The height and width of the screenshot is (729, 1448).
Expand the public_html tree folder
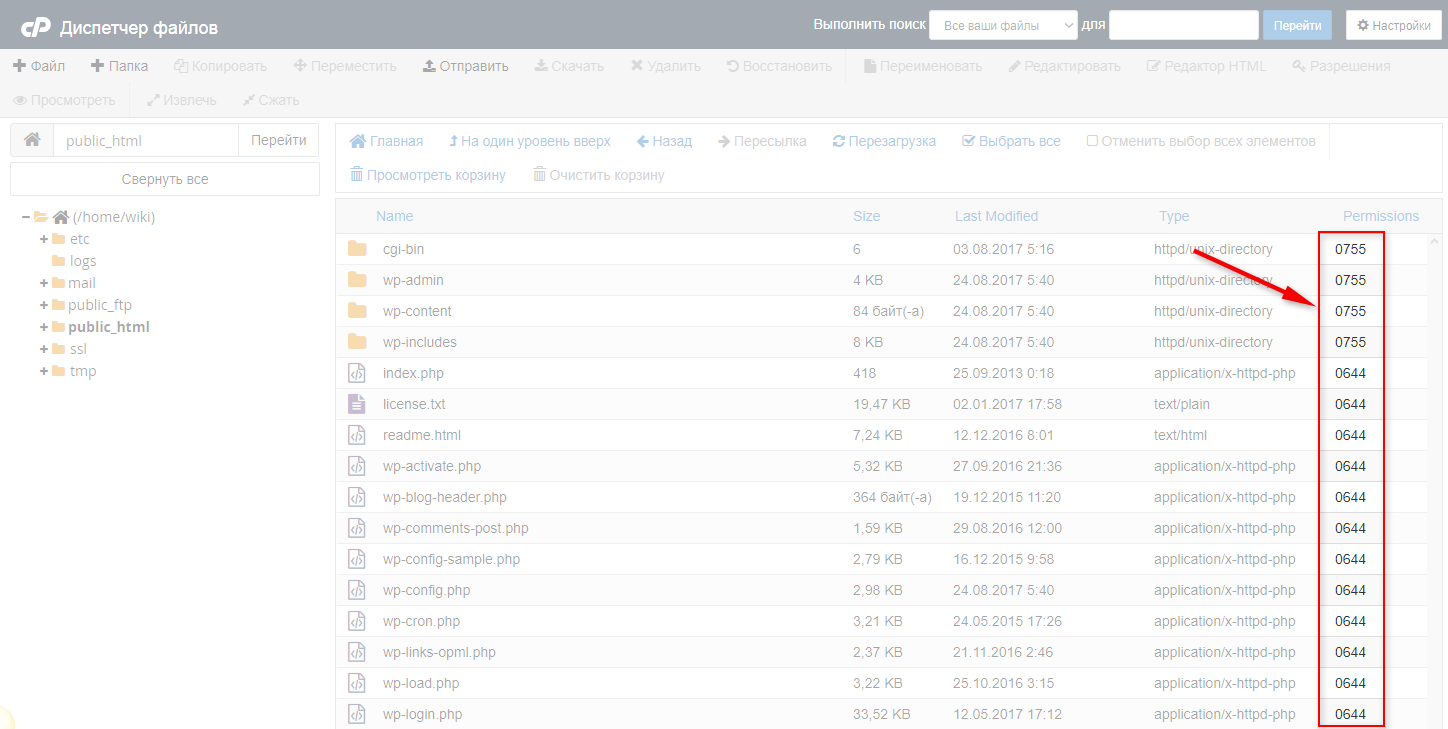[x=44, y=327]
